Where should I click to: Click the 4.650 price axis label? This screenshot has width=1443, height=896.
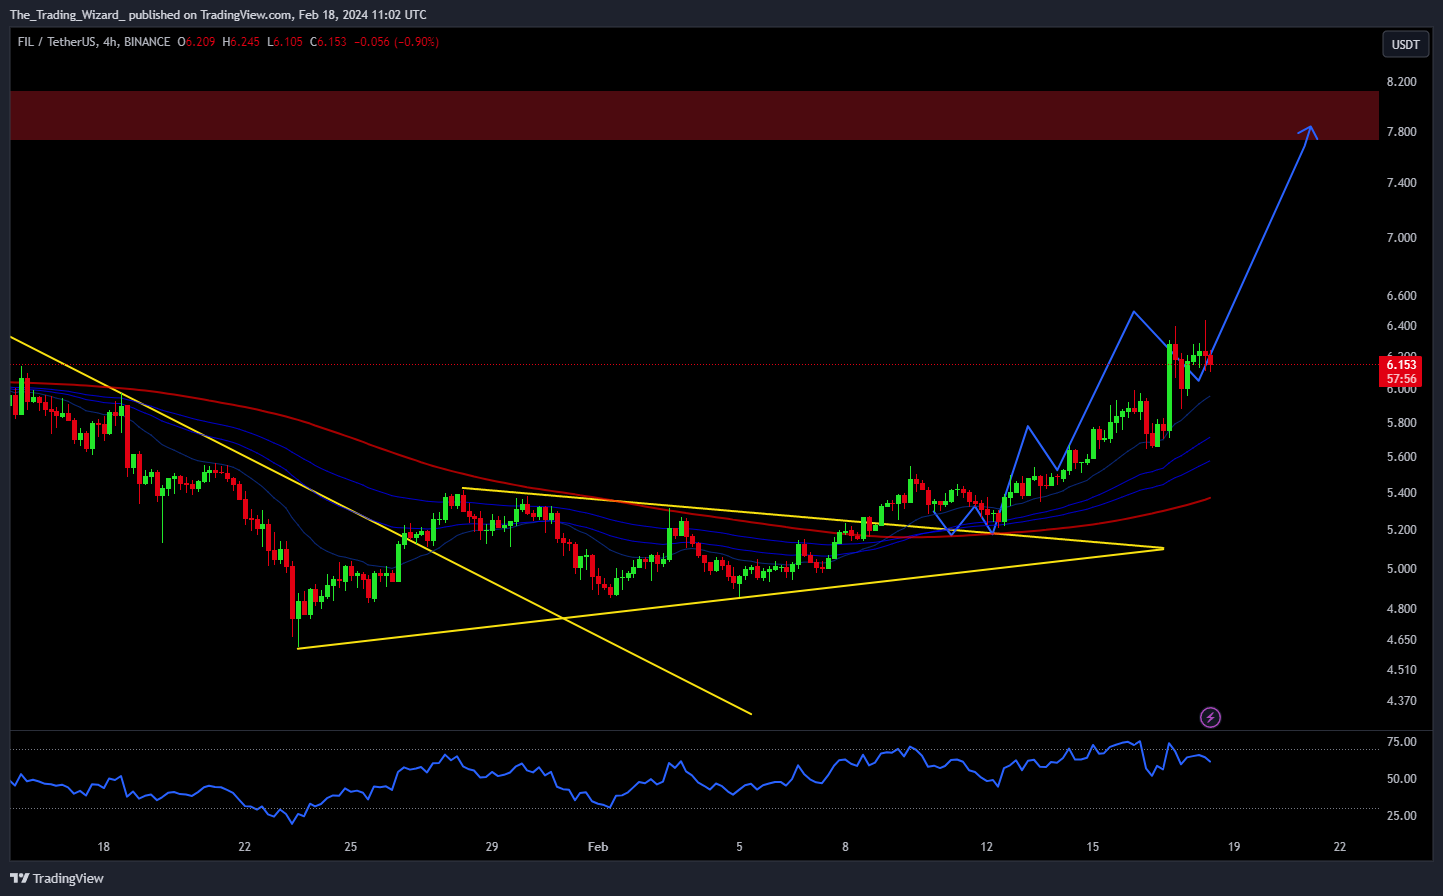point(1401,640)
